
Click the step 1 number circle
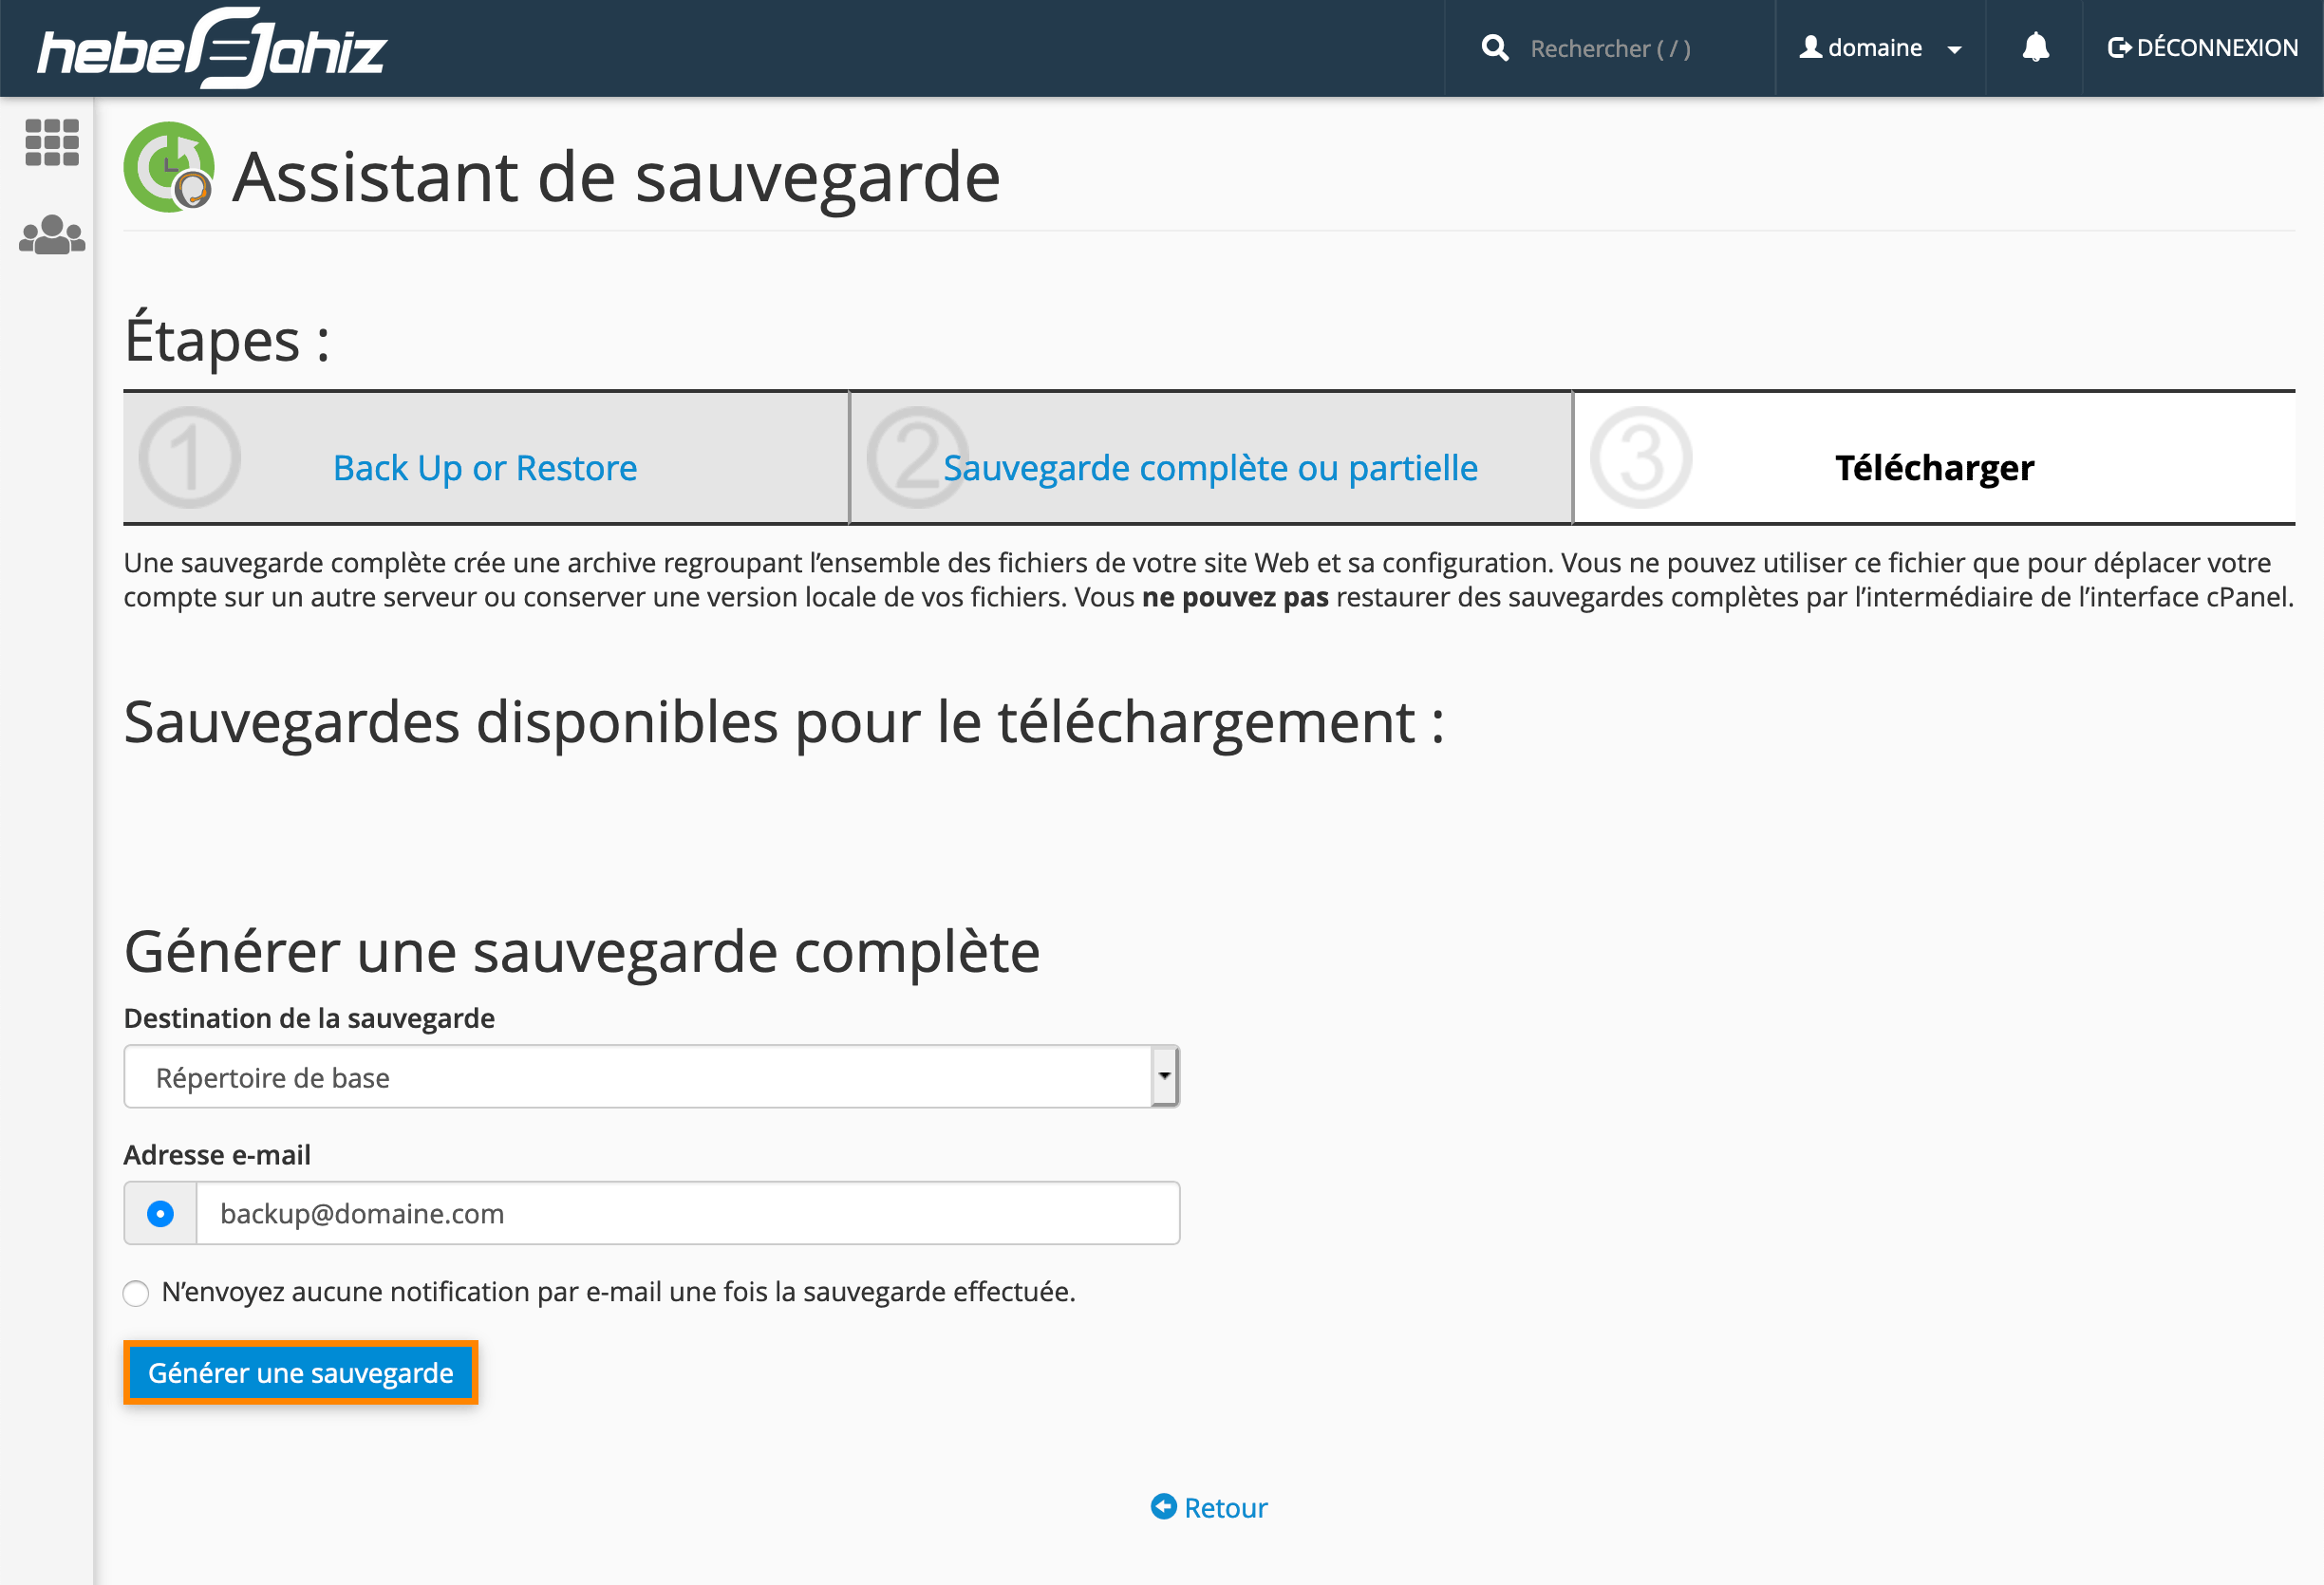click(189, 458)
